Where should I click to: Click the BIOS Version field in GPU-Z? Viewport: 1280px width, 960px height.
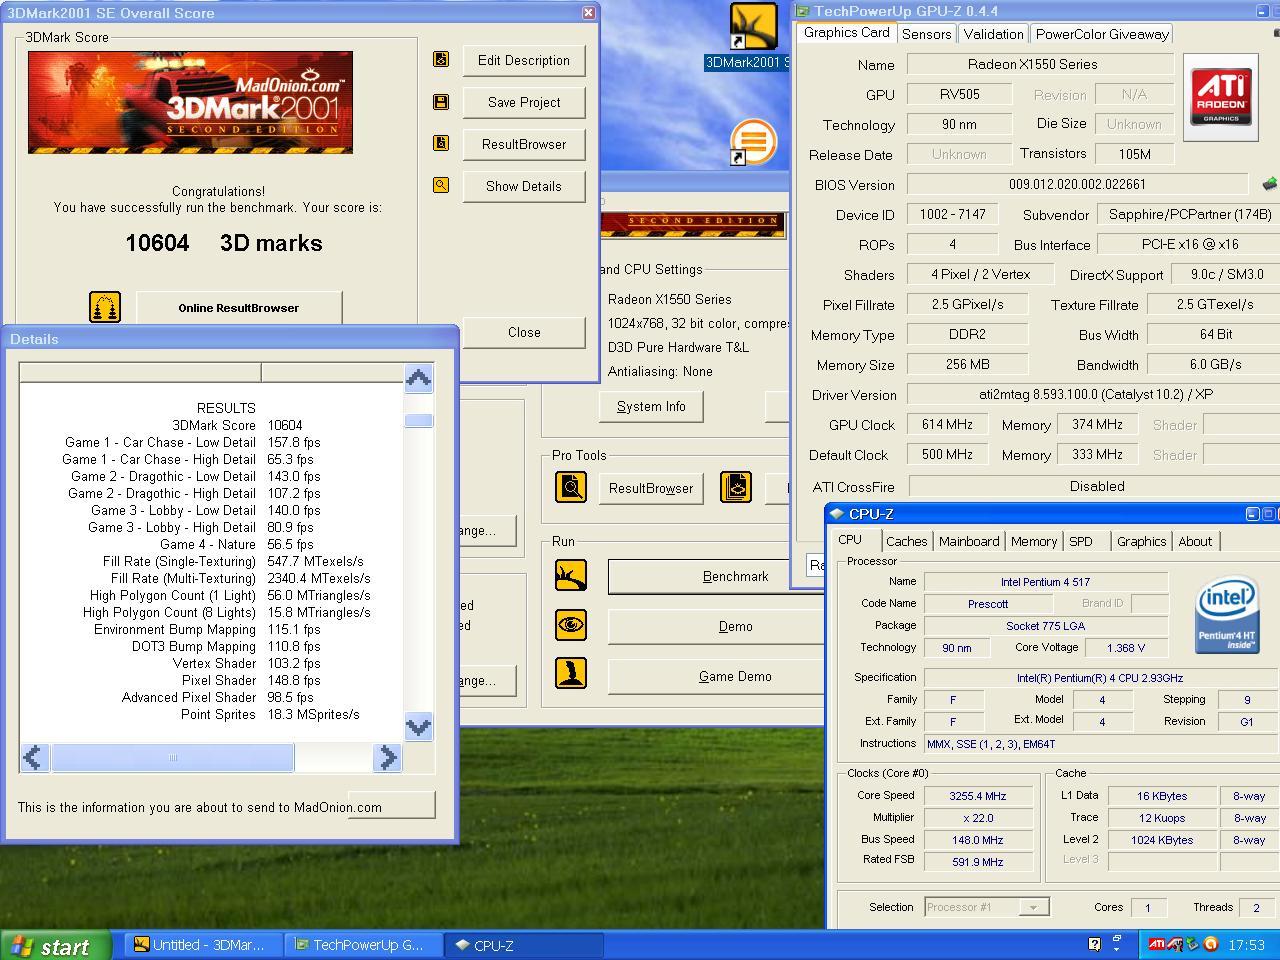coord(1077,184)
